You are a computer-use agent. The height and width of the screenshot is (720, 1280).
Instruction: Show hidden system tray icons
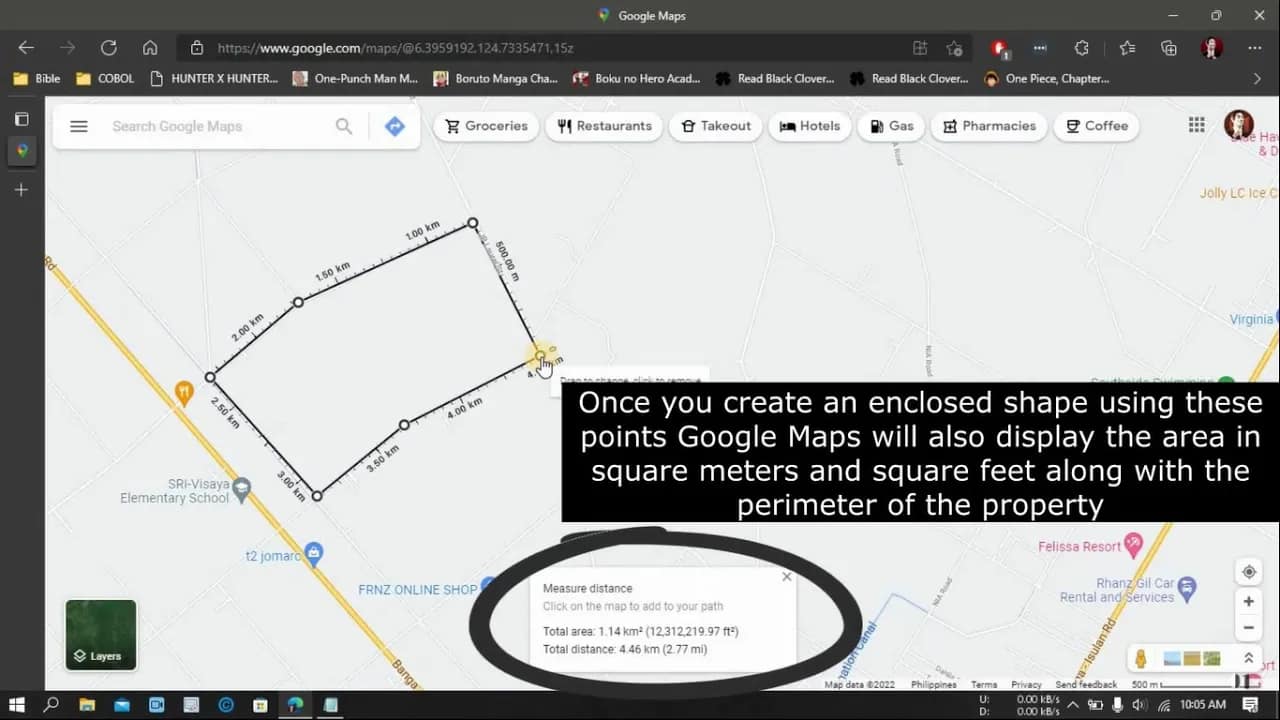(x=1072, y=705)
